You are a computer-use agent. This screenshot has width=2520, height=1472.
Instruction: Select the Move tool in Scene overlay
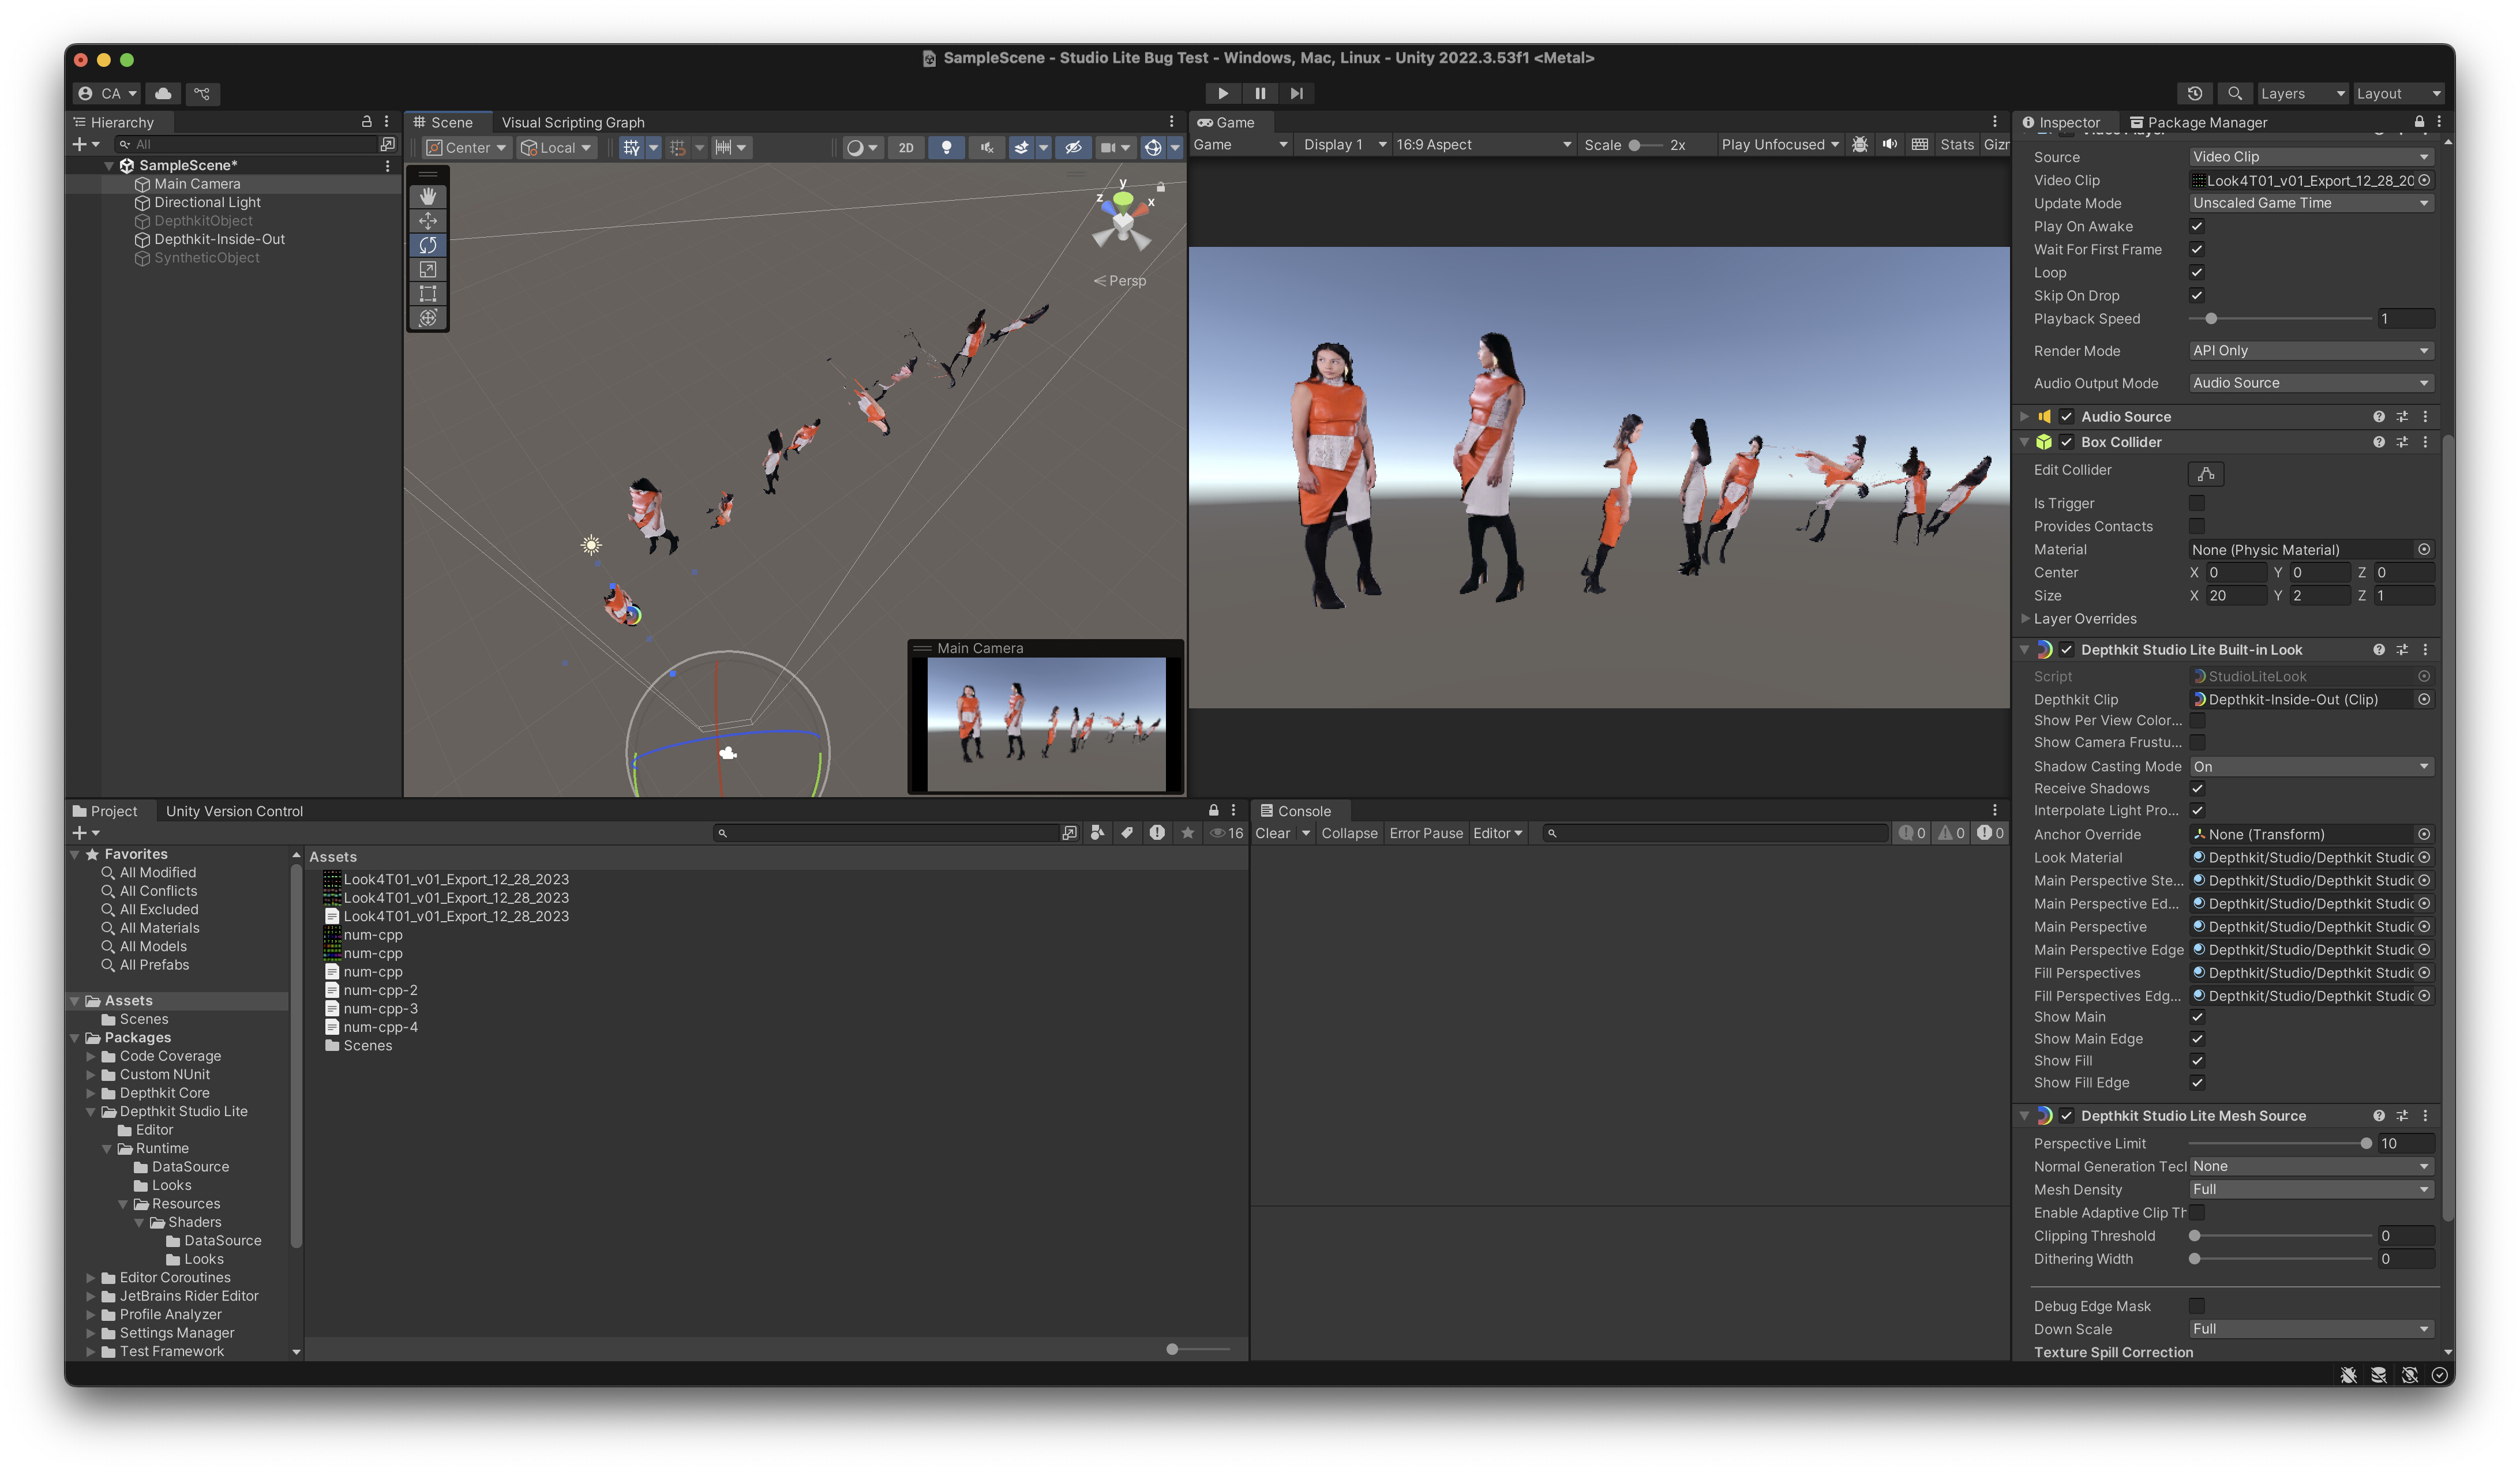(428, 221)
